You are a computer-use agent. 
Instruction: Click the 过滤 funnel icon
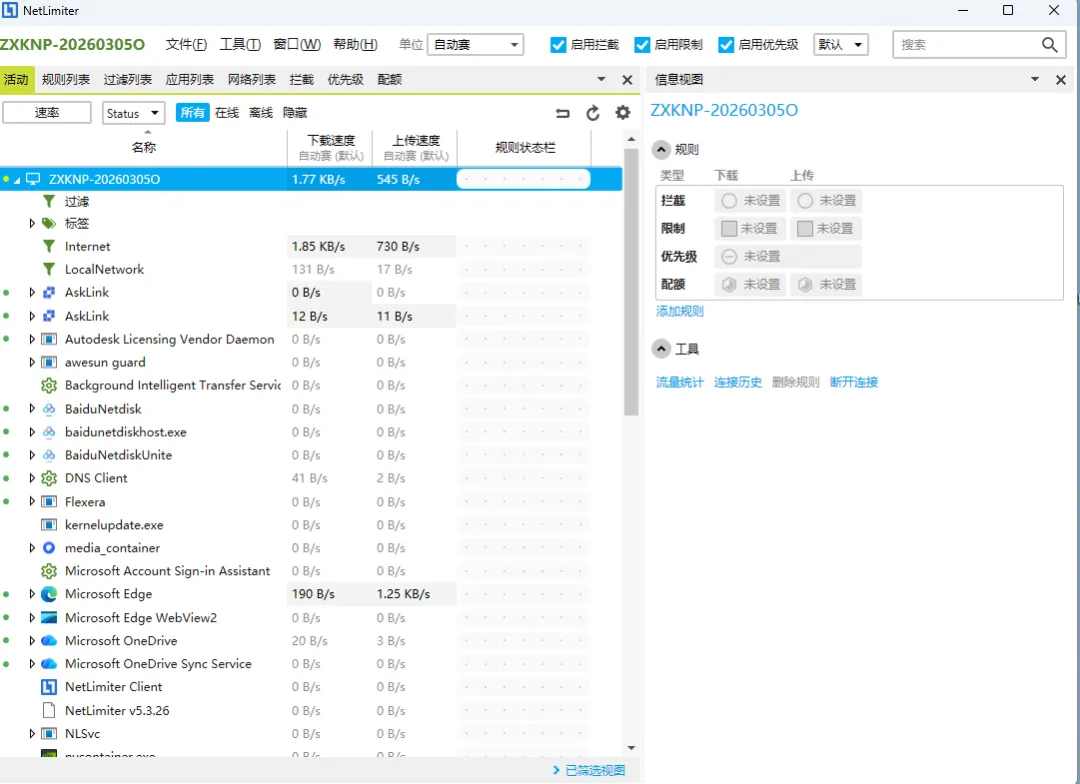point(49,201)
